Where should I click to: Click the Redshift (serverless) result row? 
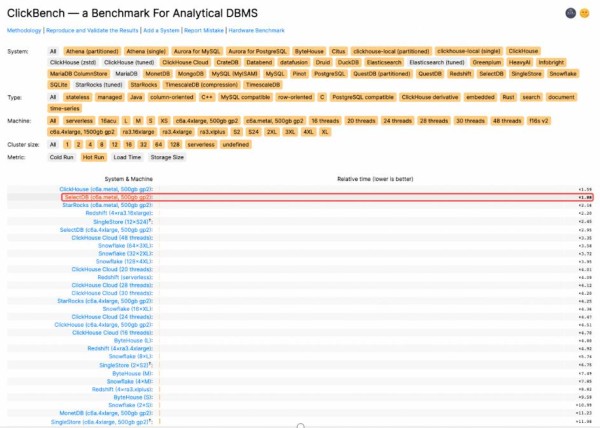pyautogui.click(x=125, y=277)
